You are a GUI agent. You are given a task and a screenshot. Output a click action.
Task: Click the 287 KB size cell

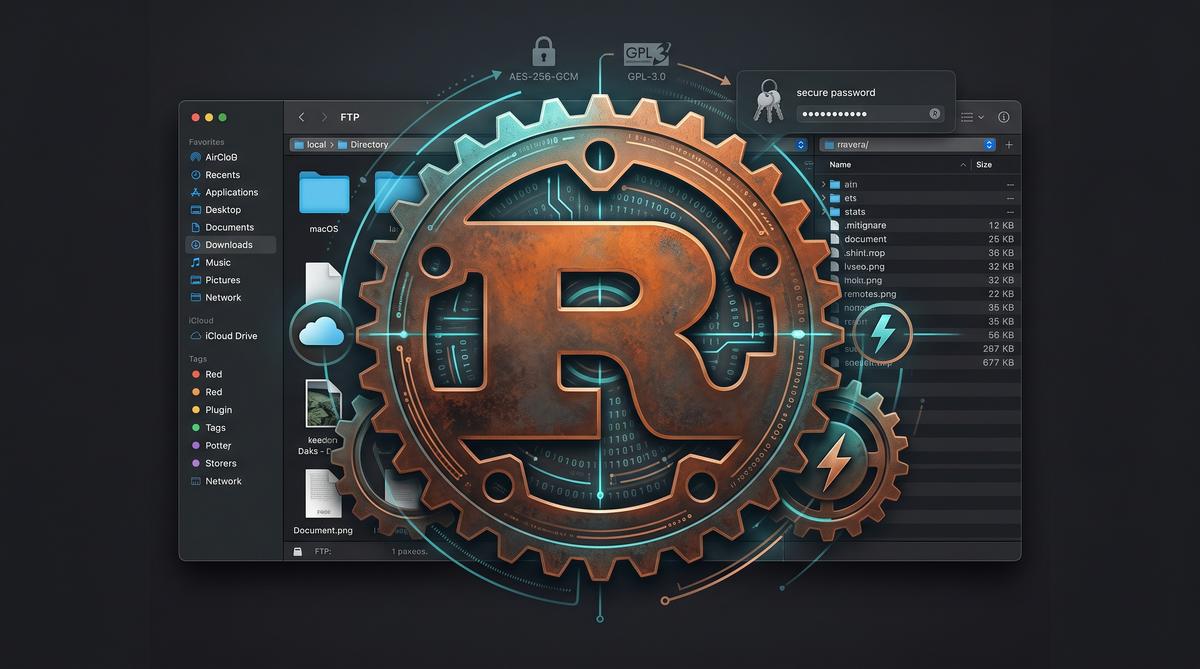tap(999, 349)
